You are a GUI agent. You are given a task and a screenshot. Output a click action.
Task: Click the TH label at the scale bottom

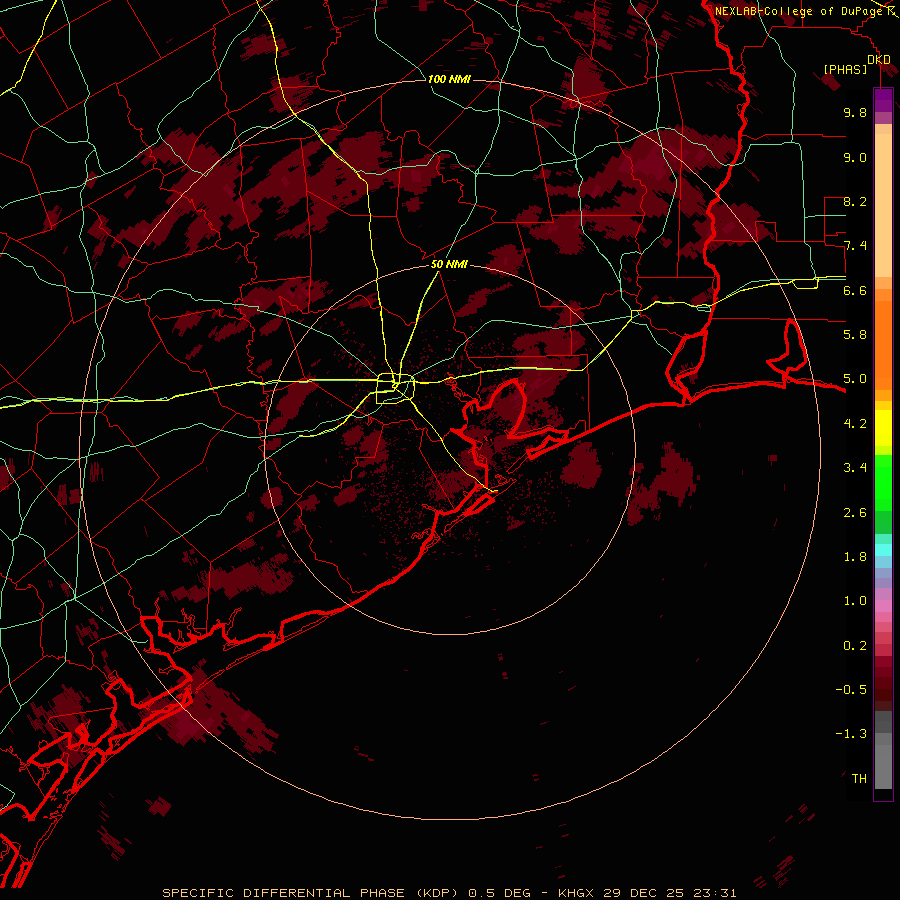pyautogui.click(x=859, y=779)
